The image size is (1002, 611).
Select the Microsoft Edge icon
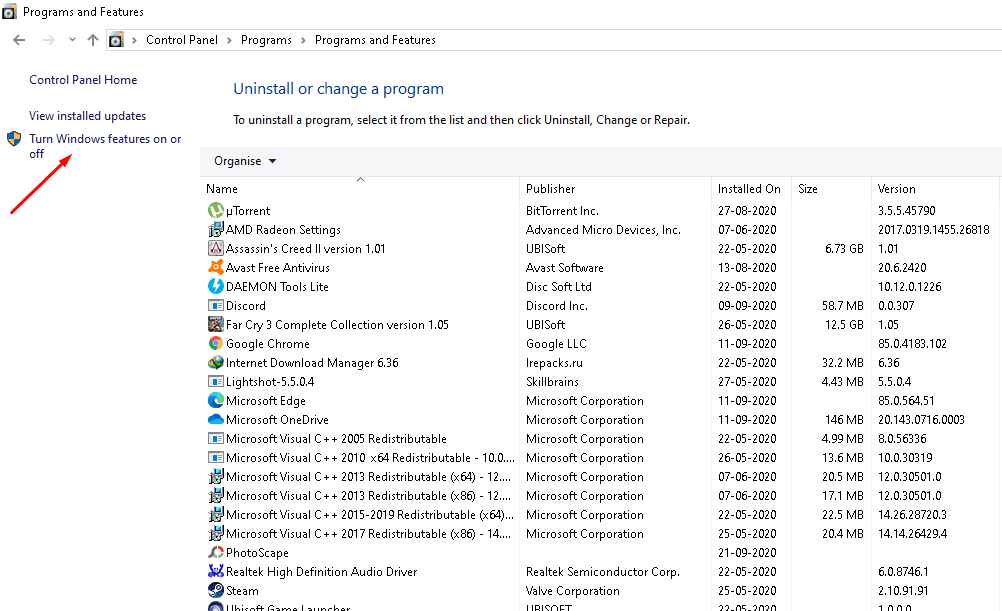coord(215,401)
